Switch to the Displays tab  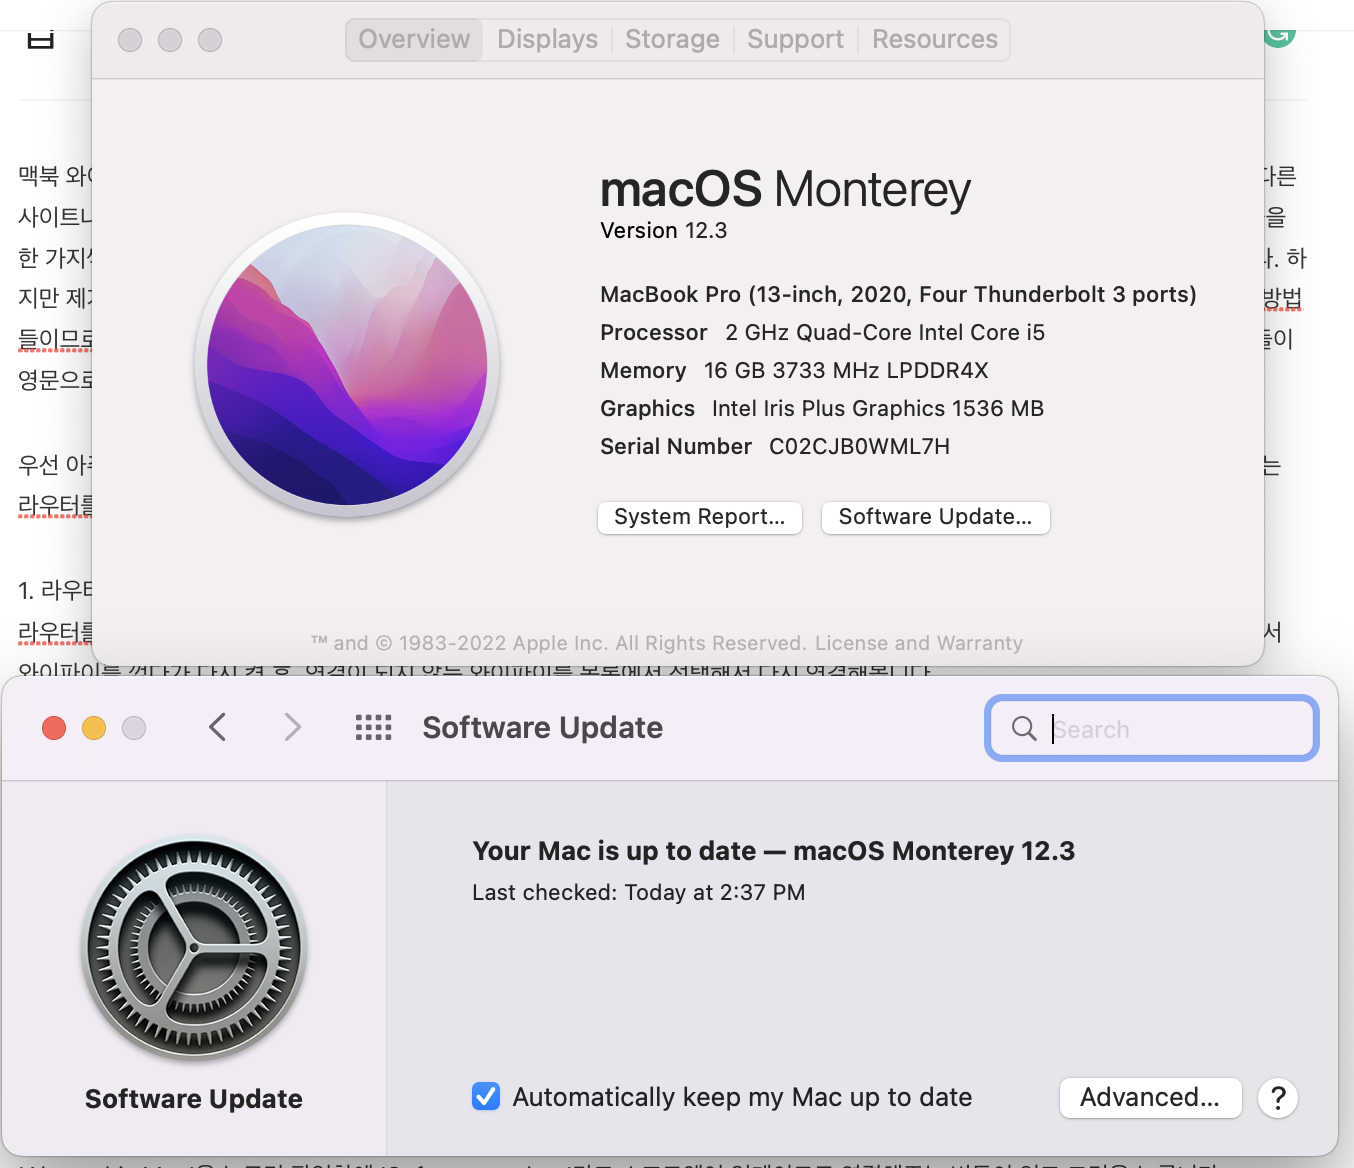[x=547, y=40]
